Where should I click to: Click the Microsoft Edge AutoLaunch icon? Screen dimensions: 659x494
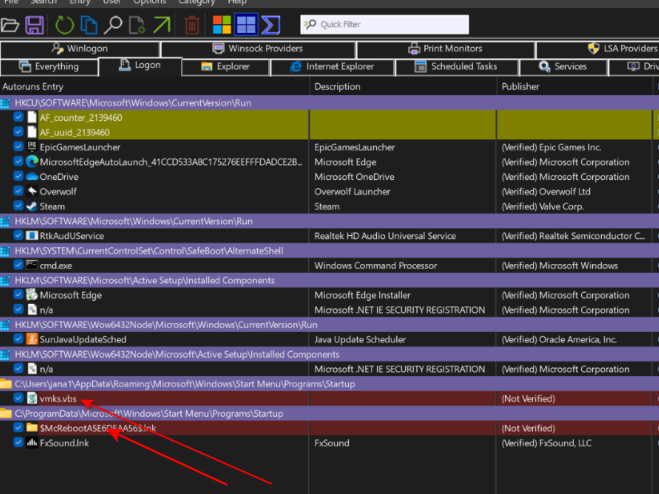coord(32,161)
